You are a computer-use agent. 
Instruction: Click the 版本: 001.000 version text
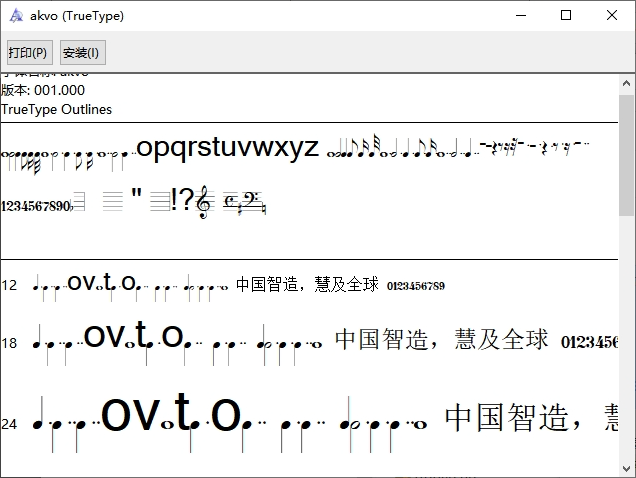tap(43, 90)
